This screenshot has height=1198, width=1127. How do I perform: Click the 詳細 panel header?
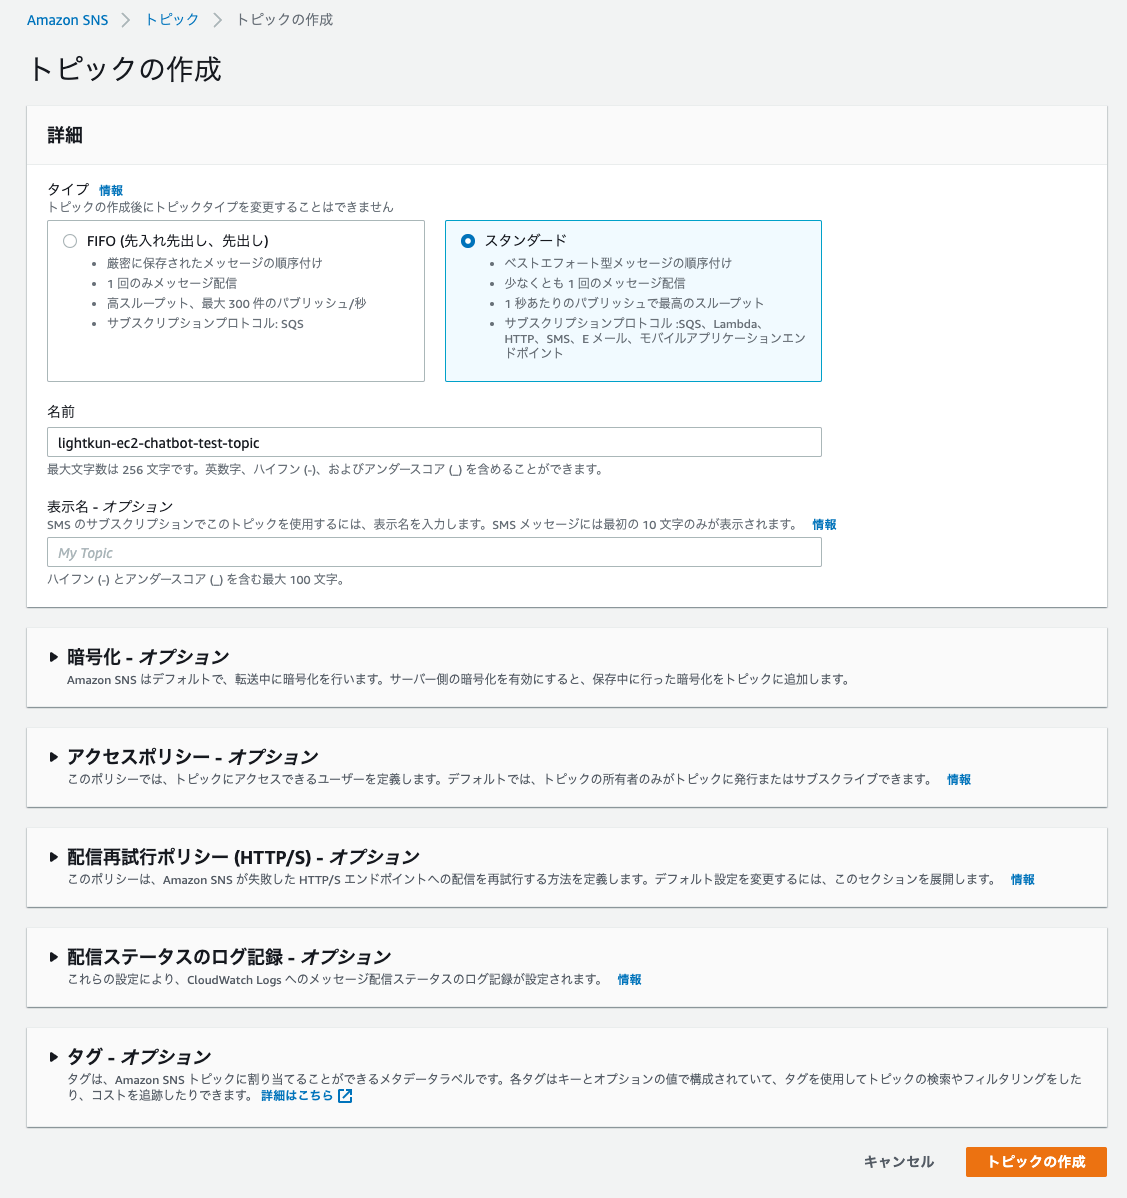pos(567,135)
